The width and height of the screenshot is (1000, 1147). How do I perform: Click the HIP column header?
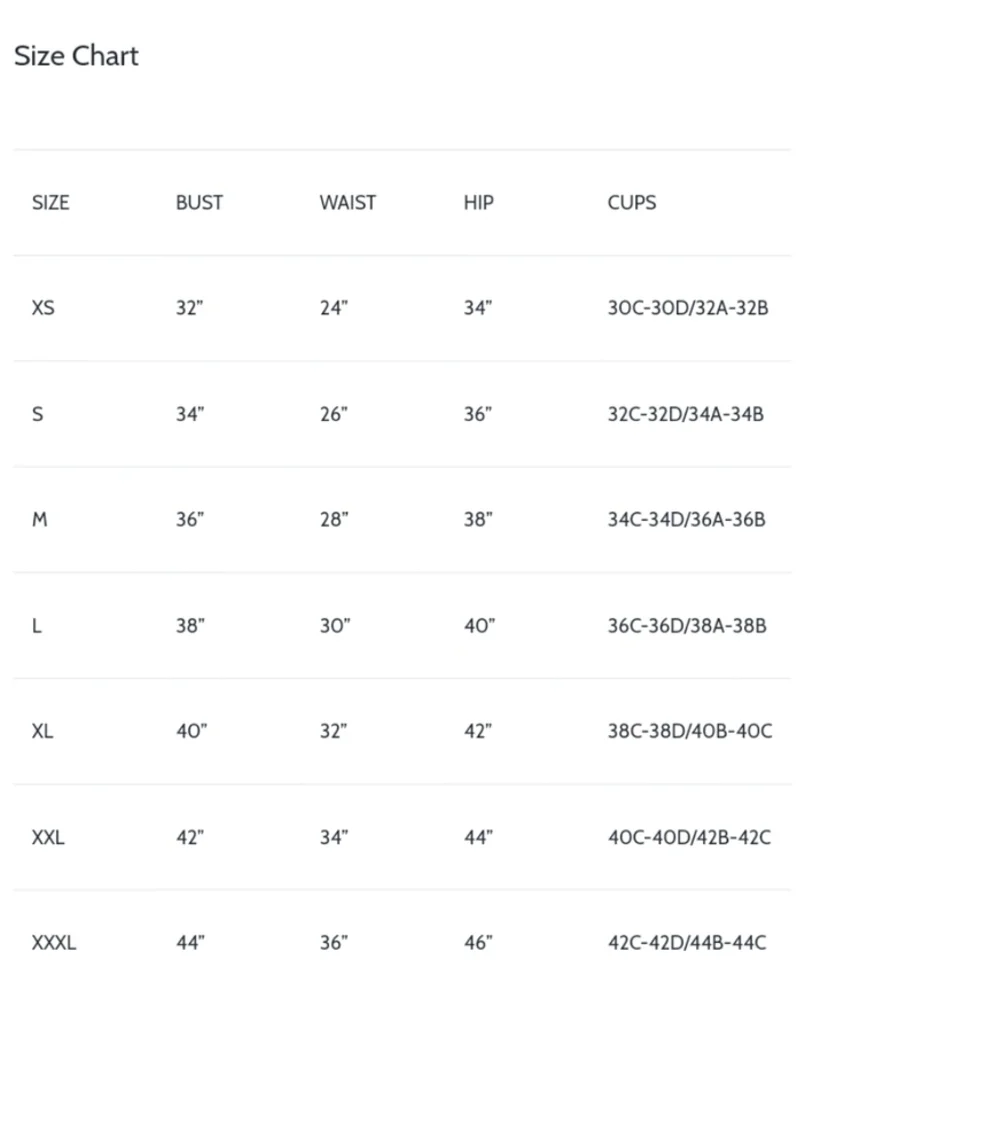tap(478, 203)
